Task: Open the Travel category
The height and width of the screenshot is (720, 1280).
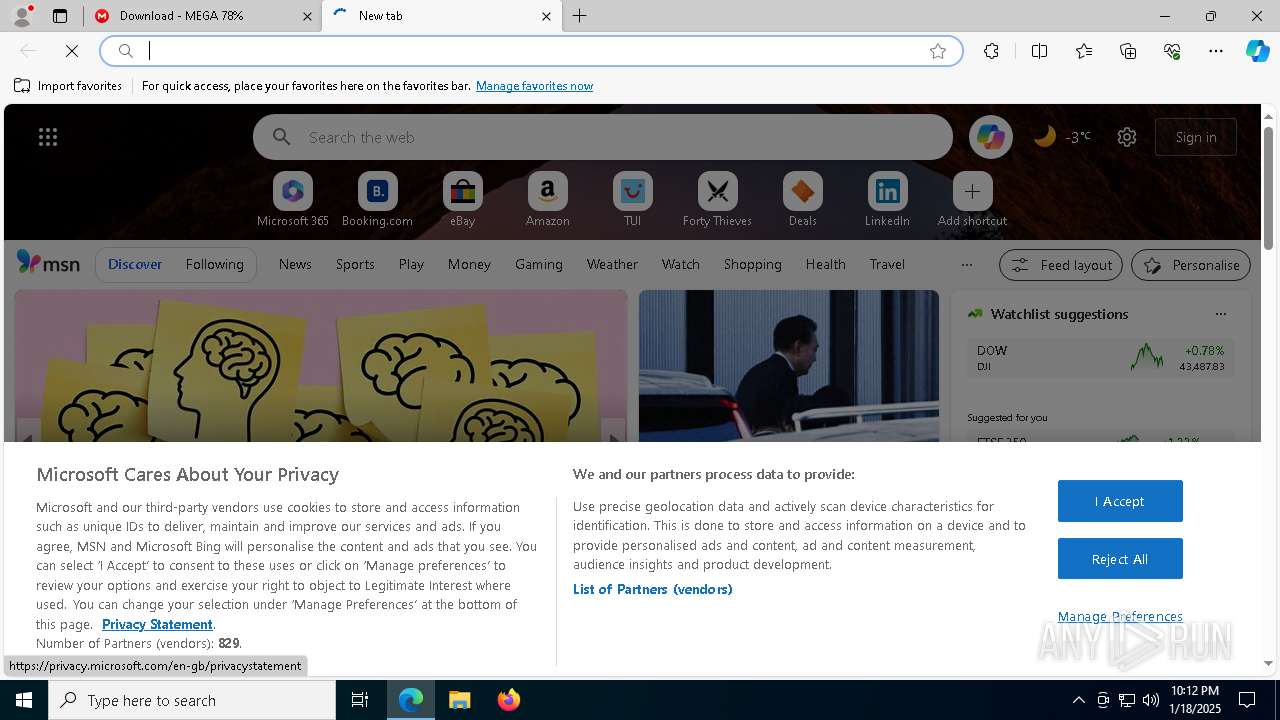Action: 887,264
